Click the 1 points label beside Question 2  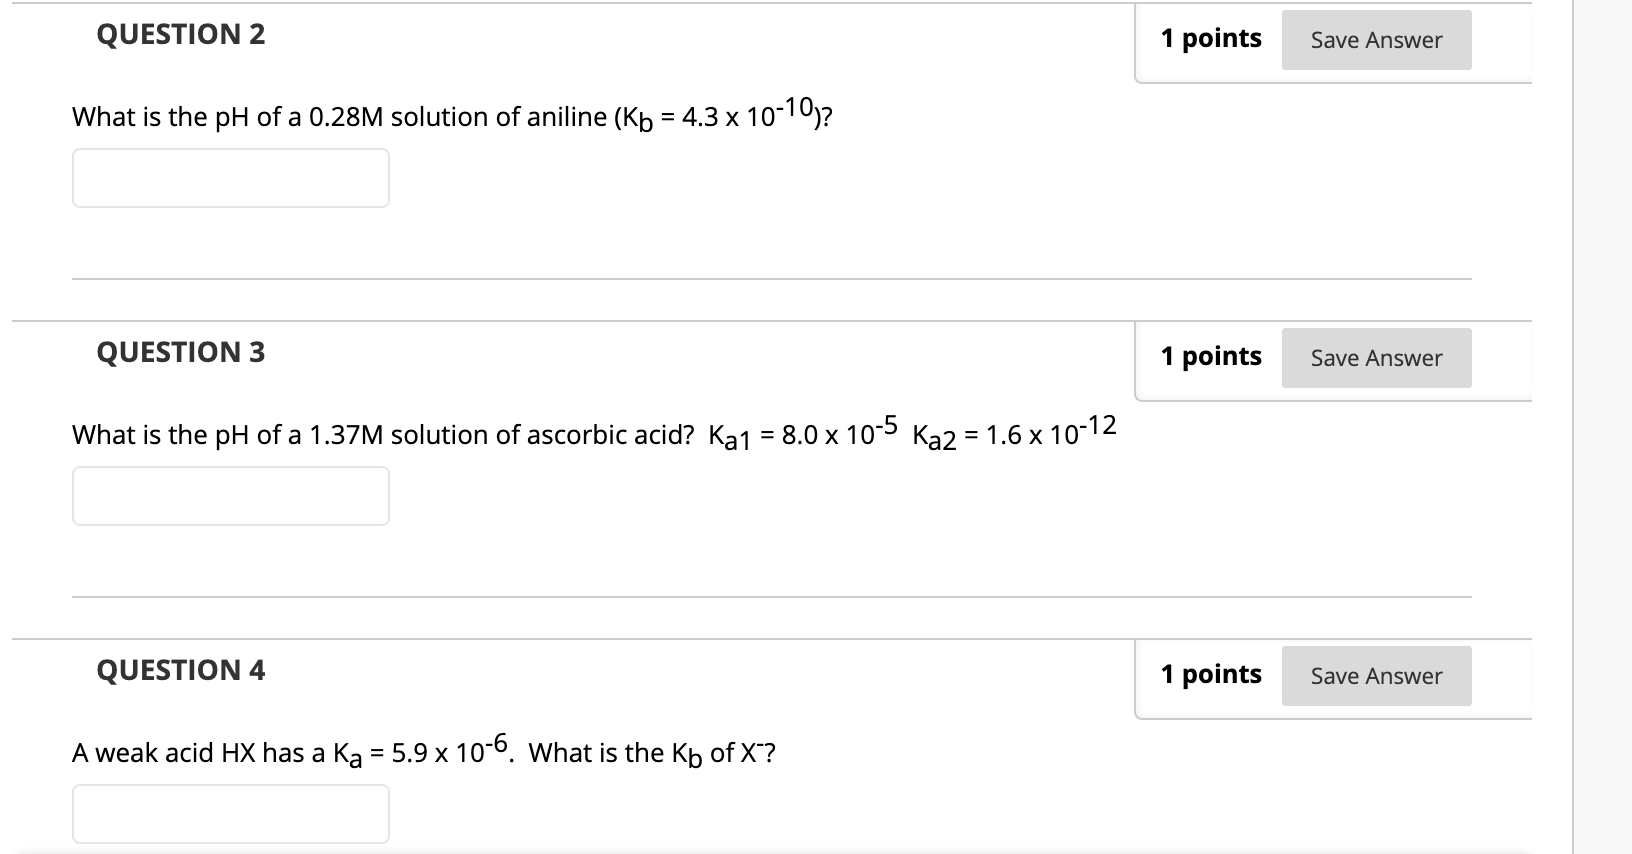[x=1210, y=39]
